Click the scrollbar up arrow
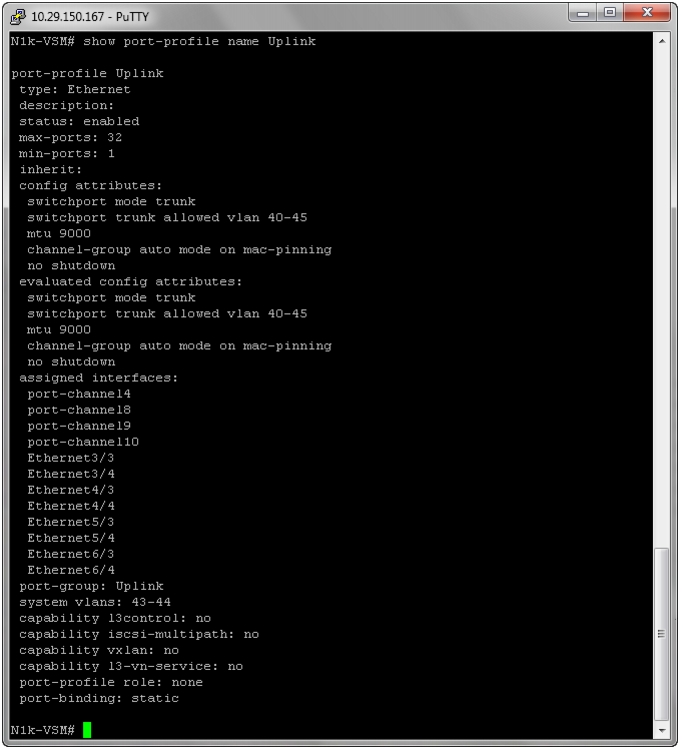 662,41
